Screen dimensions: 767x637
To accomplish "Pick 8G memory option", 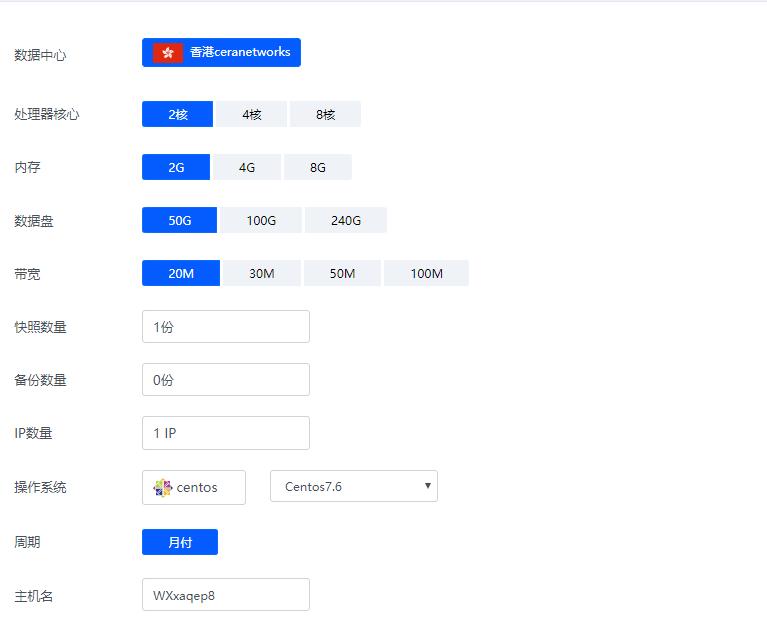I will point(317,167).
